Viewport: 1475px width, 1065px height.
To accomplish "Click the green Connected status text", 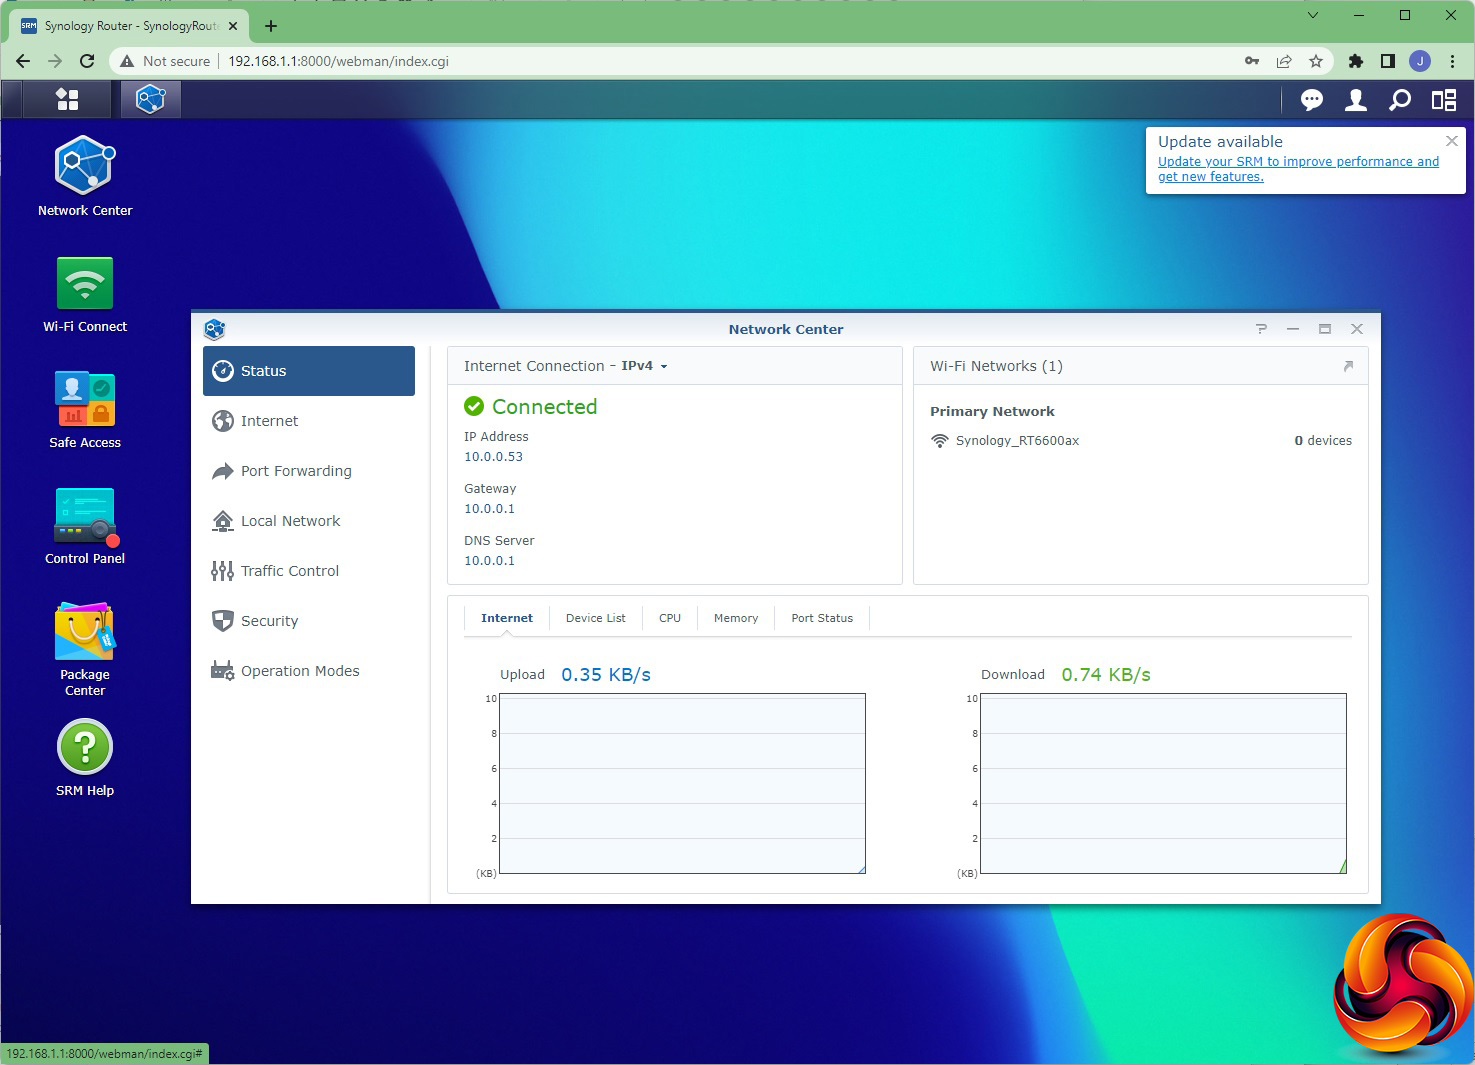I will pyautogui.click(x=544, y=407).
